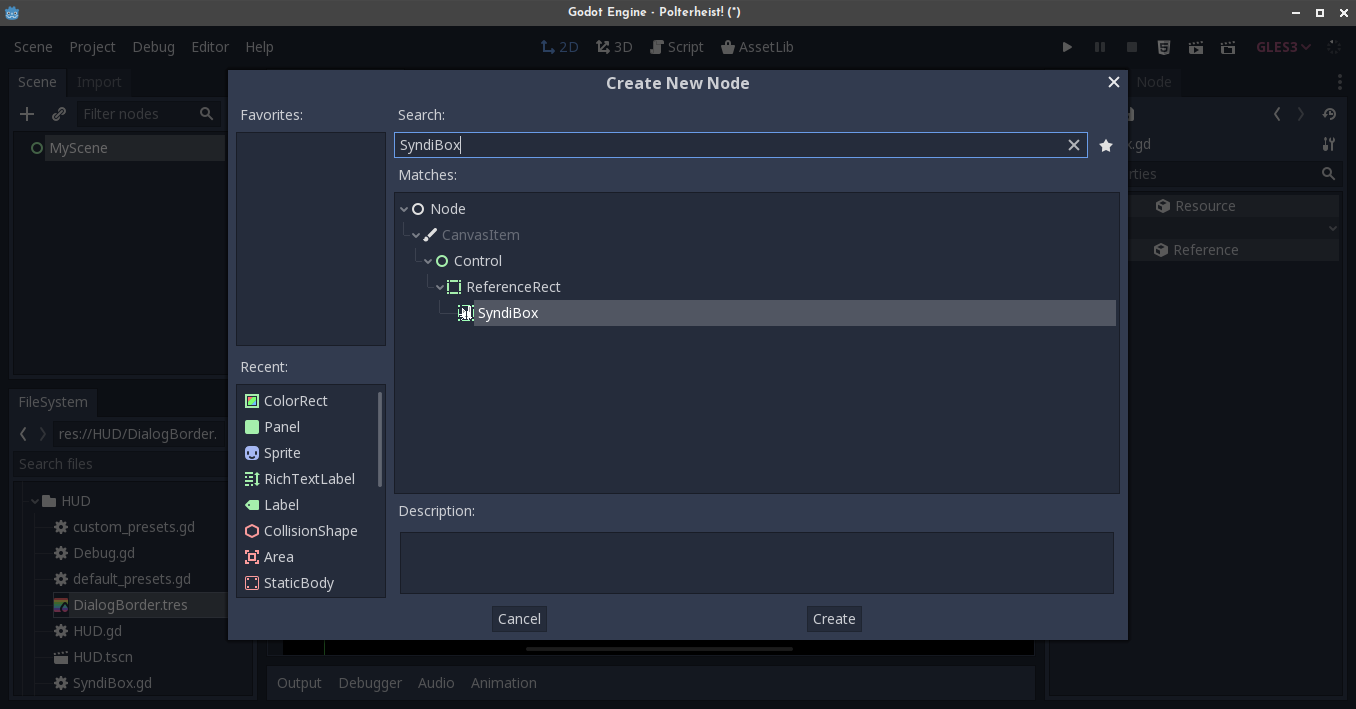Collapse the CanvasItem tree arrow
The height and width of the screenshot is (709, 1356).
click(x=416, y=235)
